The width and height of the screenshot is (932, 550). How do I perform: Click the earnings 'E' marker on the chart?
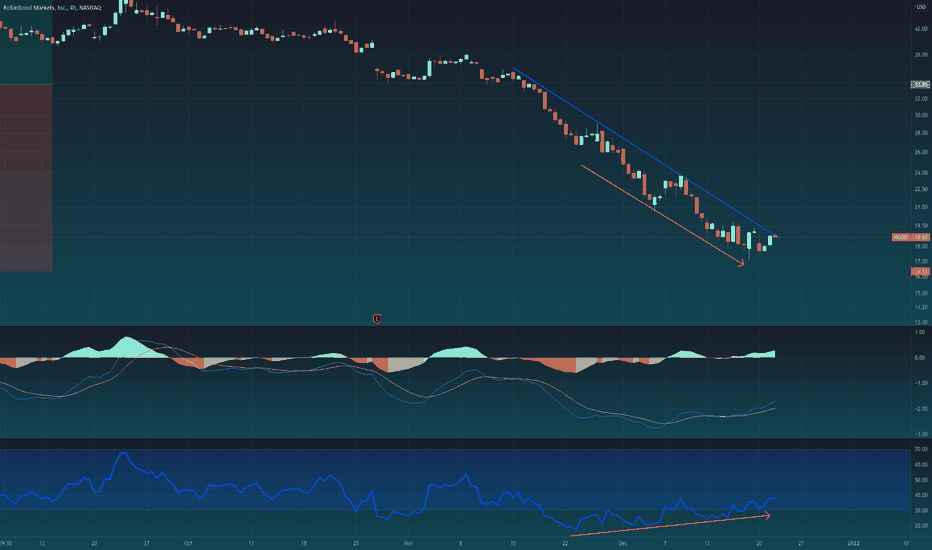point(377,319)
